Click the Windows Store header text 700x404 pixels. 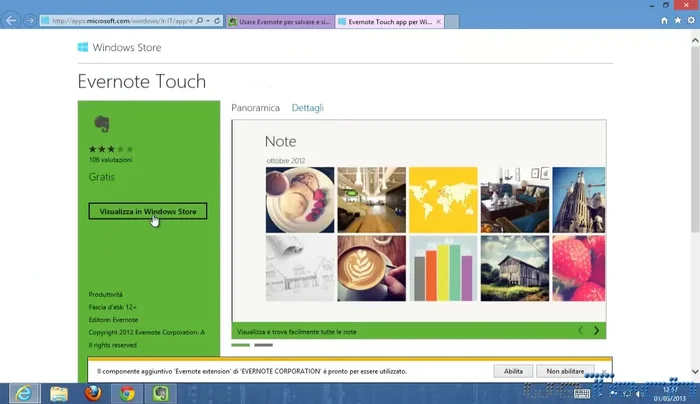tap(127, 47)
